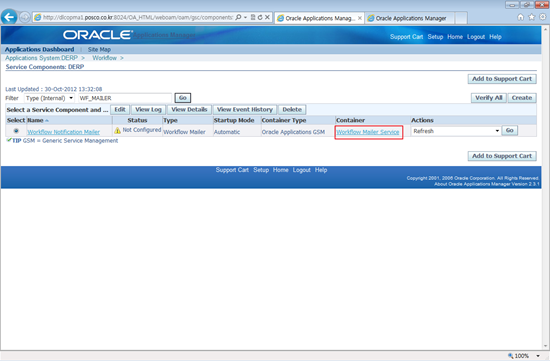
Task: Open Applications System:DERP breadcrumb link
Action: (x=41, y=58)
